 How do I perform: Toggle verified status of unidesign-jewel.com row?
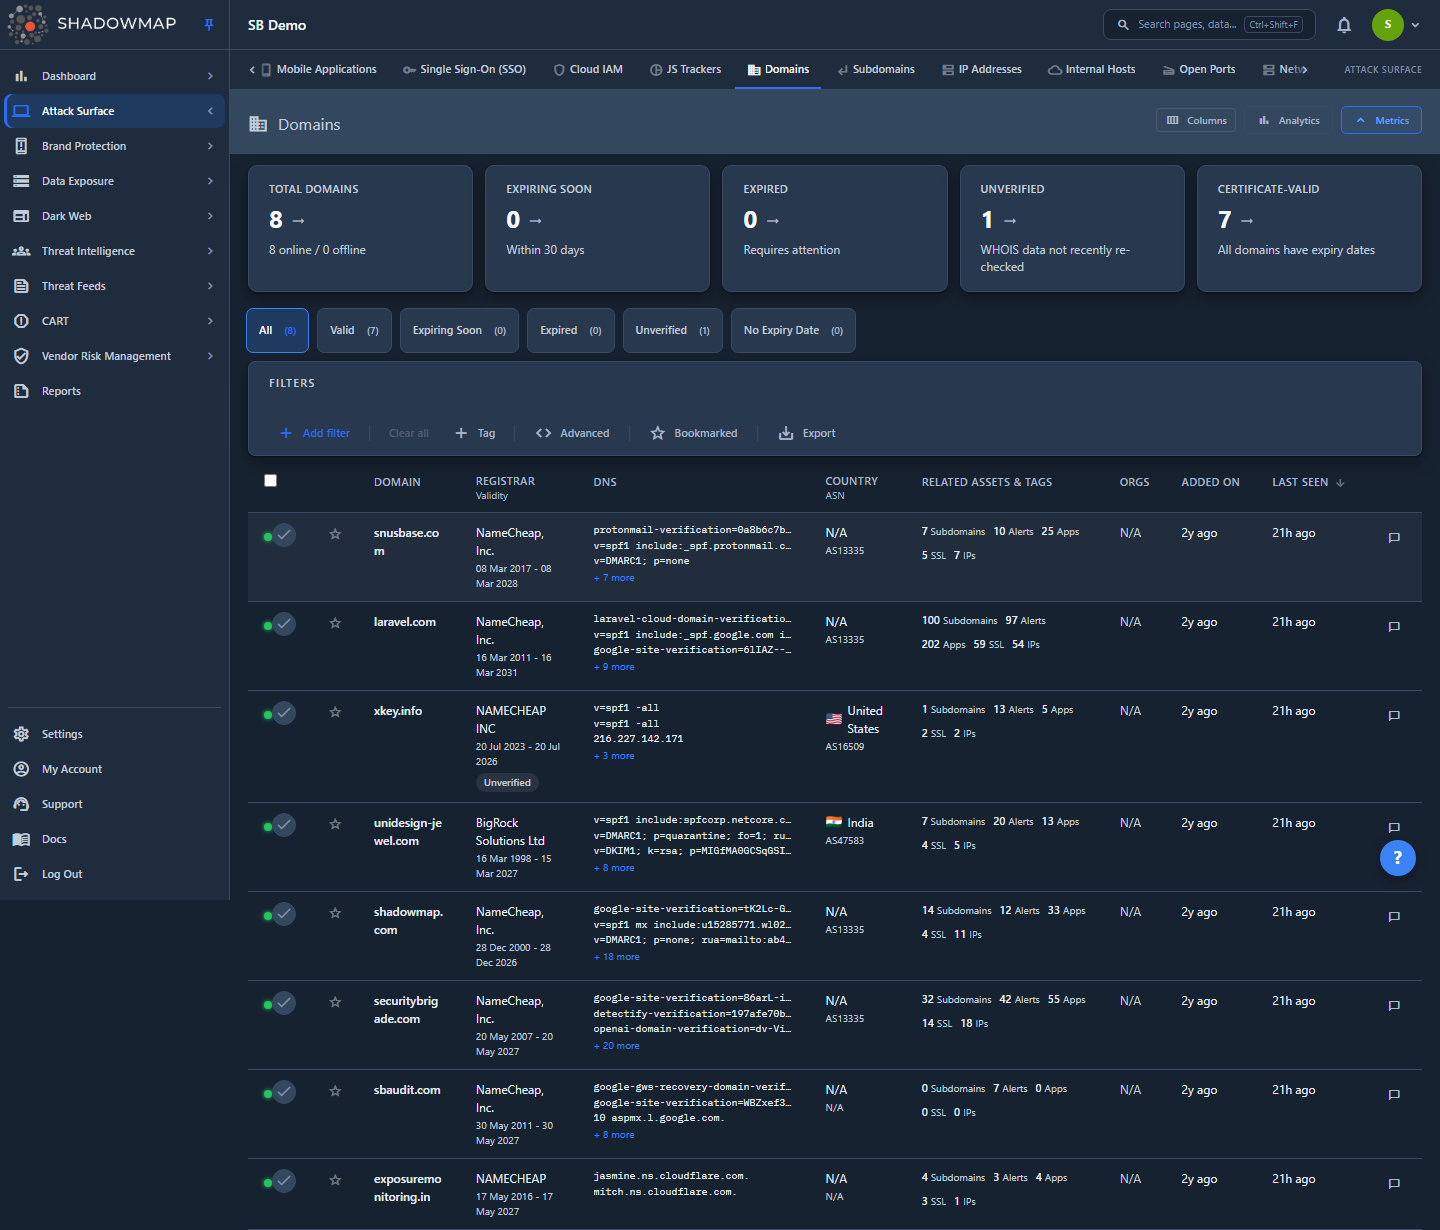point(284,825)
